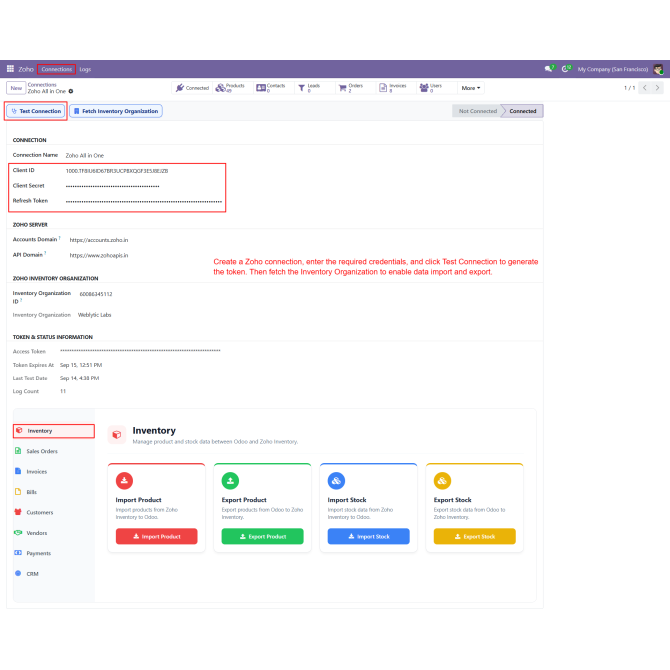Viewport: 670px width, 670px height.
Task: Click the yellow Export Stock circle icon
Action: [442, 481]
